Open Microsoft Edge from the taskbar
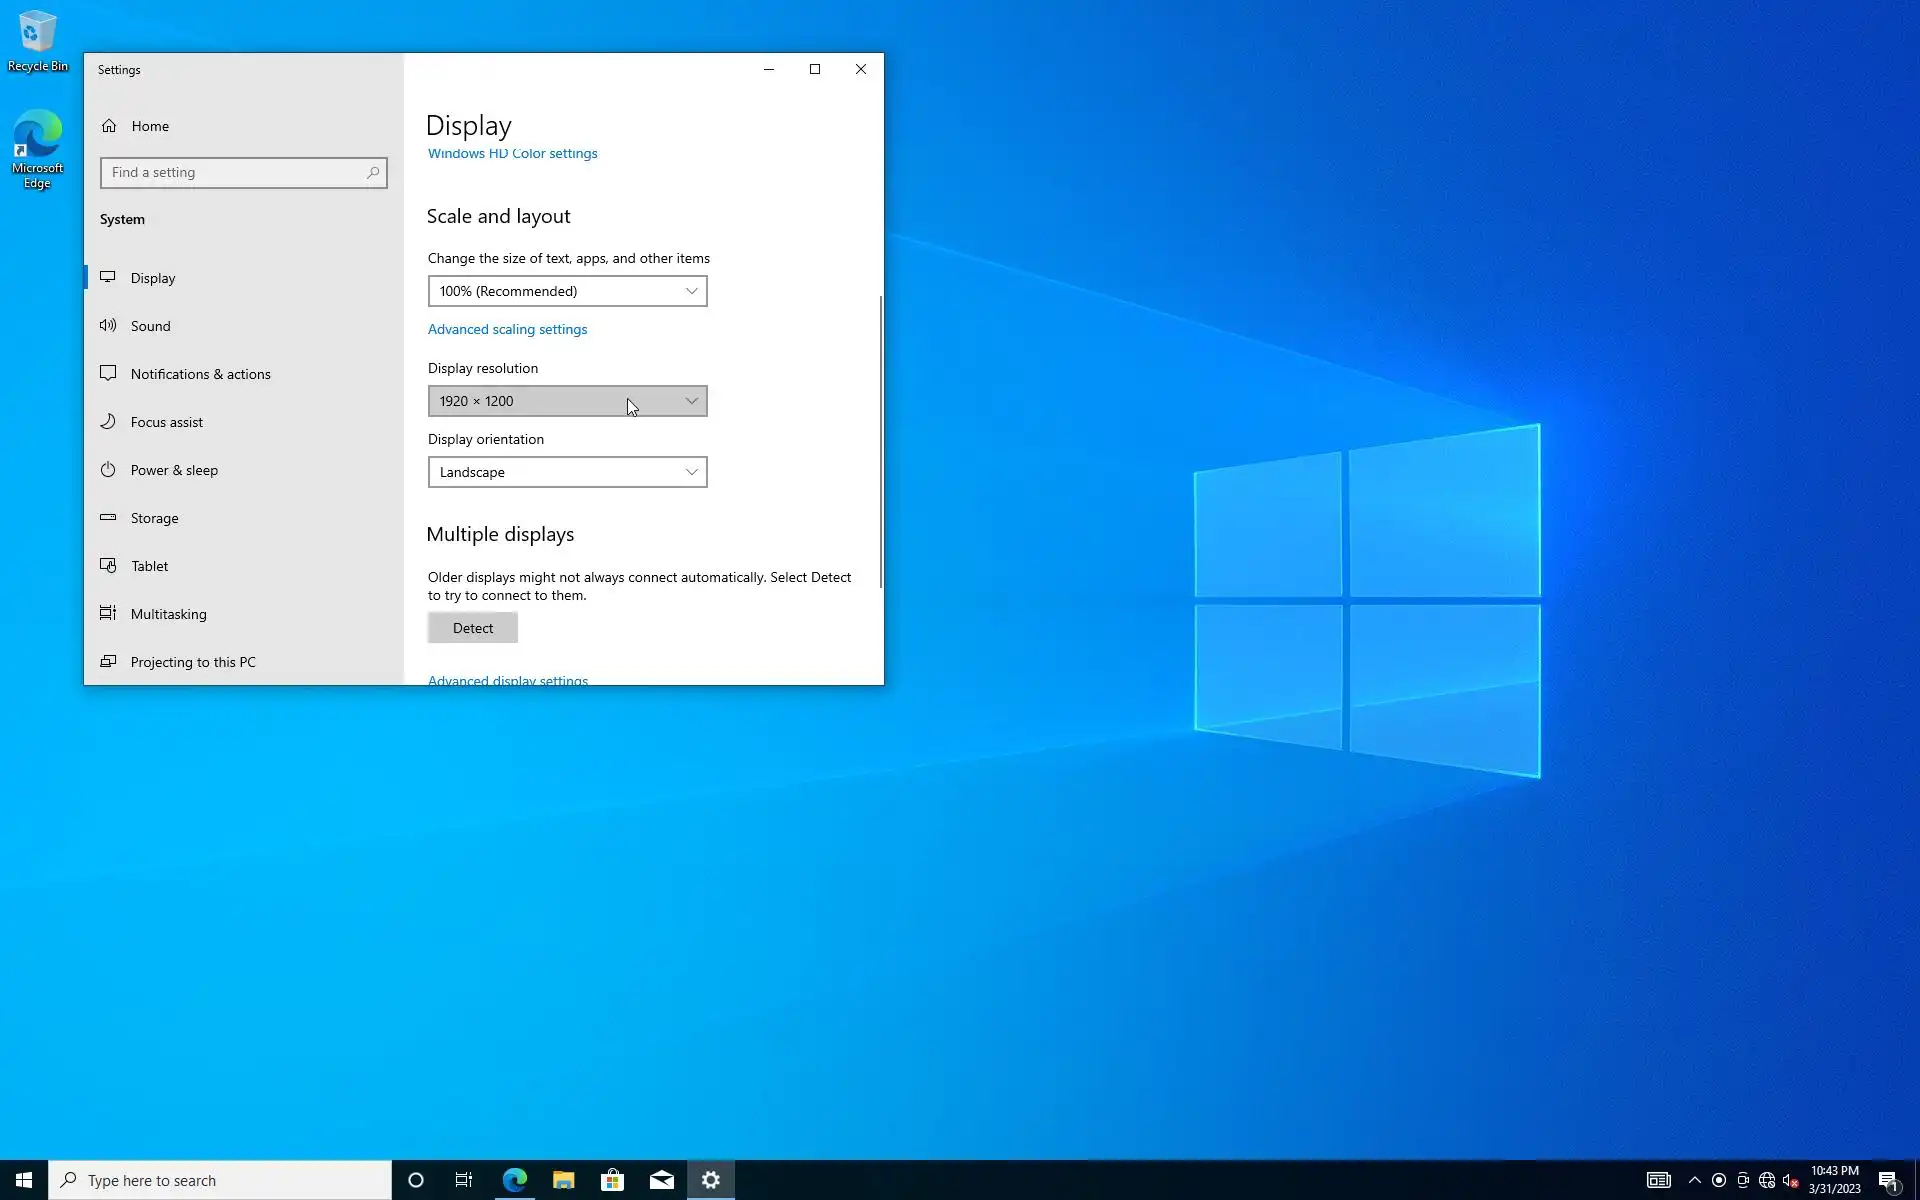Viewport: 1920px width, 1200px height. 514,1180
